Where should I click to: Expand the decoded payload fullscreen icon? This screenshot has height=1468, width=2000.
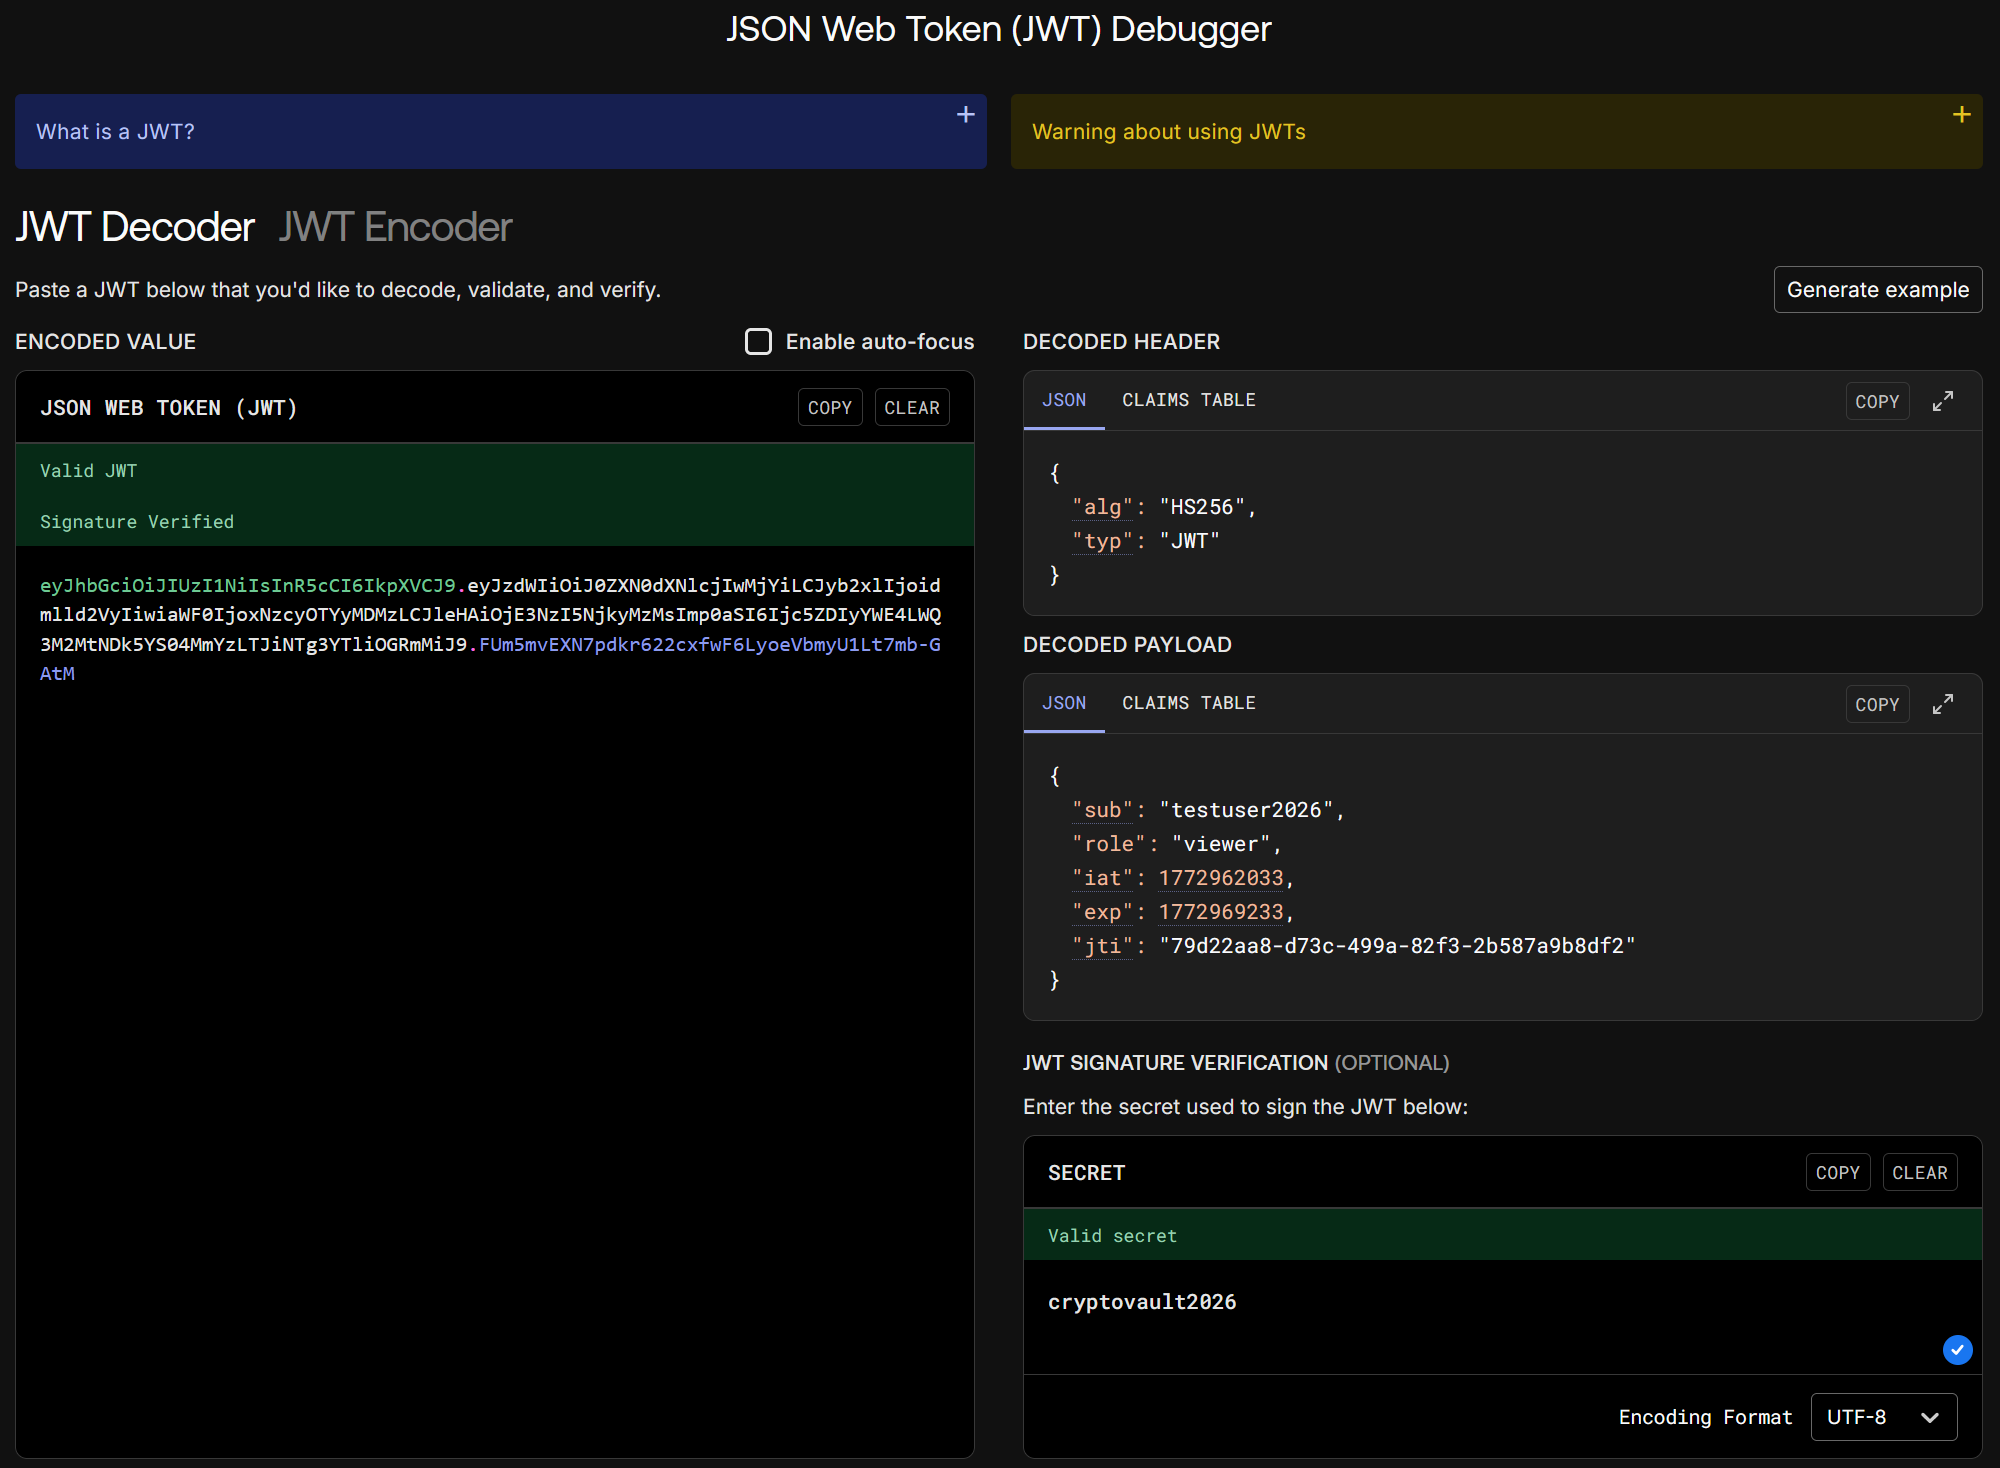tap(1942, 704)
